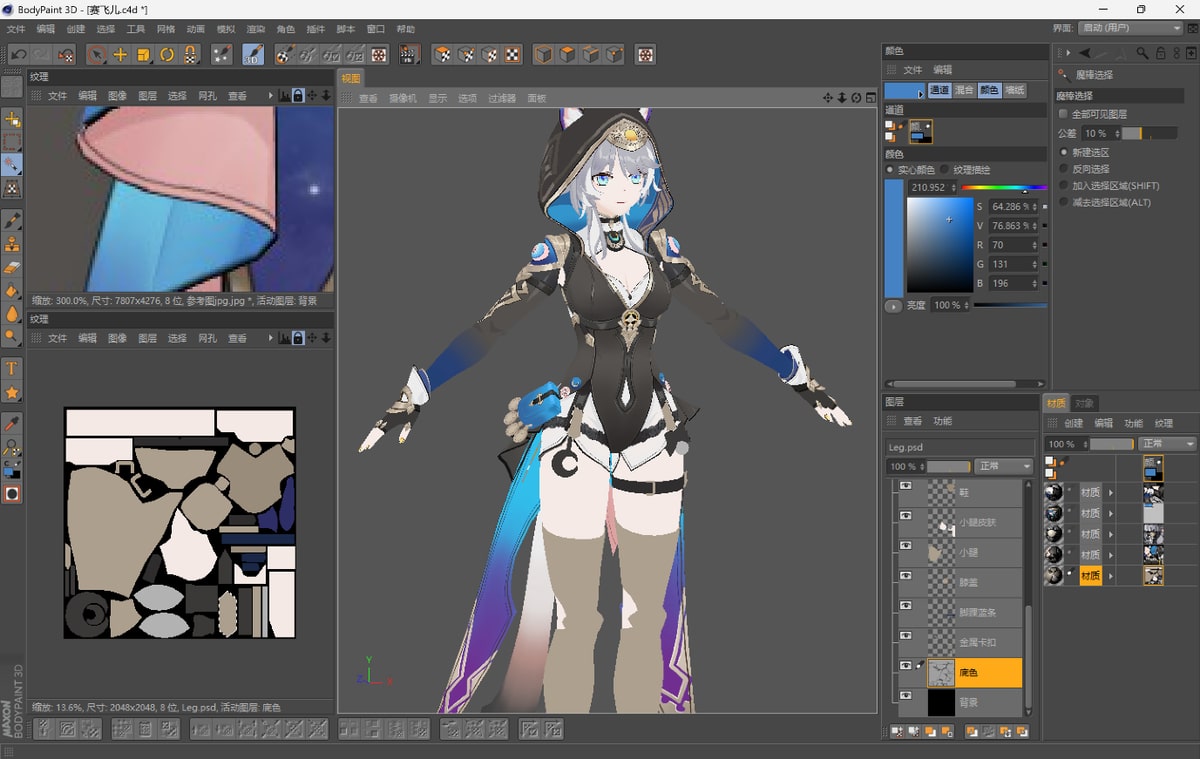1200x759 pixels.
Task: Select the 反向选择 radio option
Action: tap(1064, 169)
